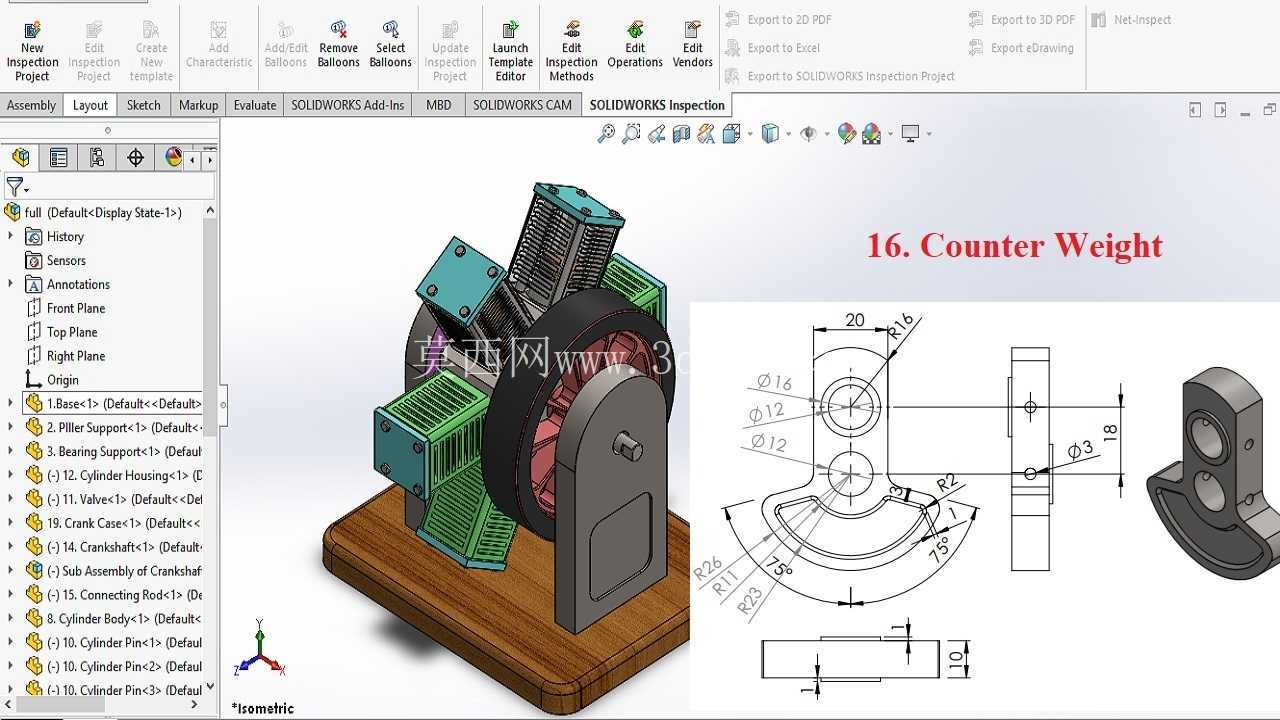Open DisplayManager color ball tab
The image size is (1280, 720).
click(173, 157)
